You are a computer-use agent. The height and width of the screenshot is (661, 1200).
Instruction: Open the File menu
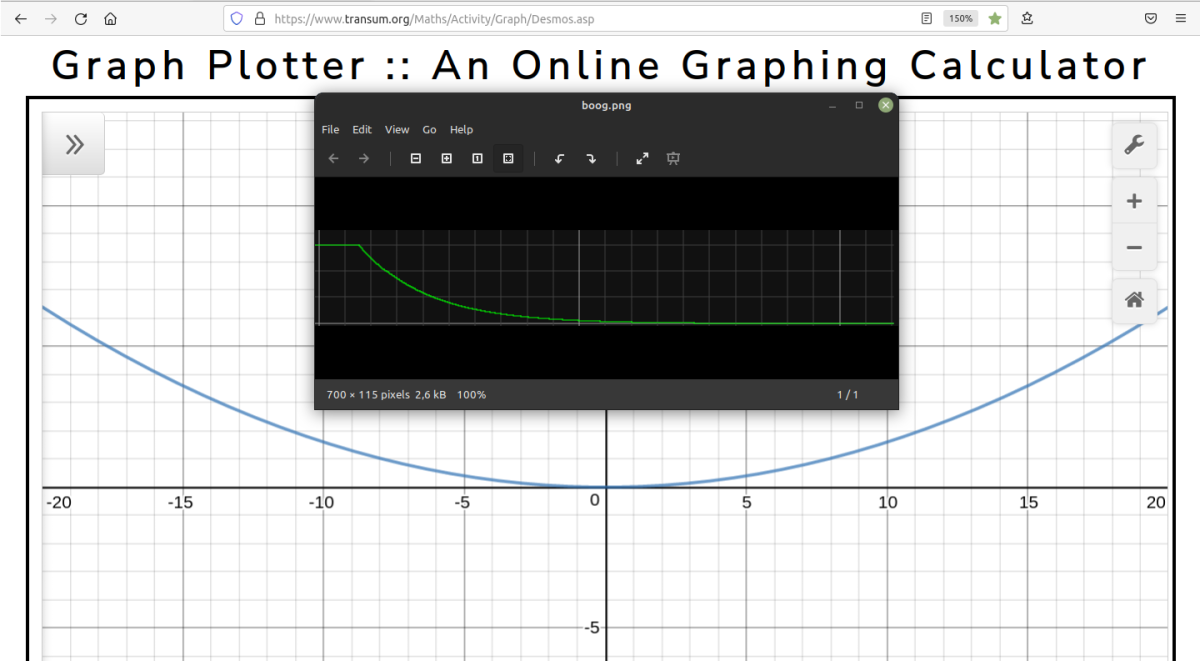330,130
